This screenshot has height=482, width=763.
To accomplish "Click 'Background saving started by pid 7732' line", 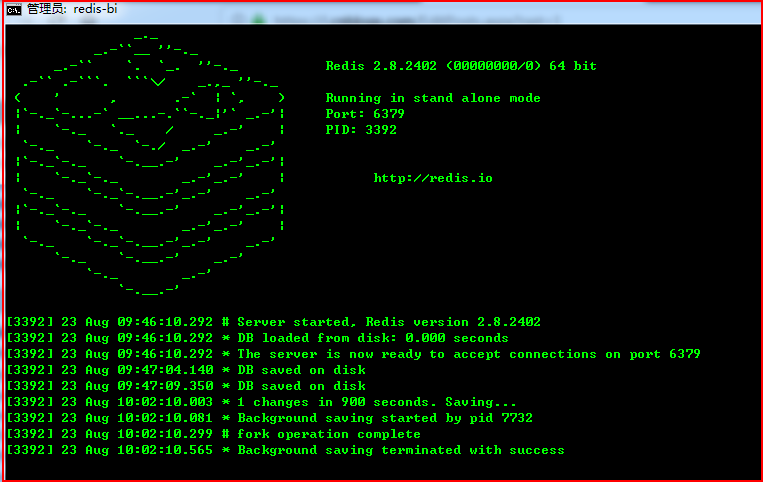I will click(x=270, y=418).
